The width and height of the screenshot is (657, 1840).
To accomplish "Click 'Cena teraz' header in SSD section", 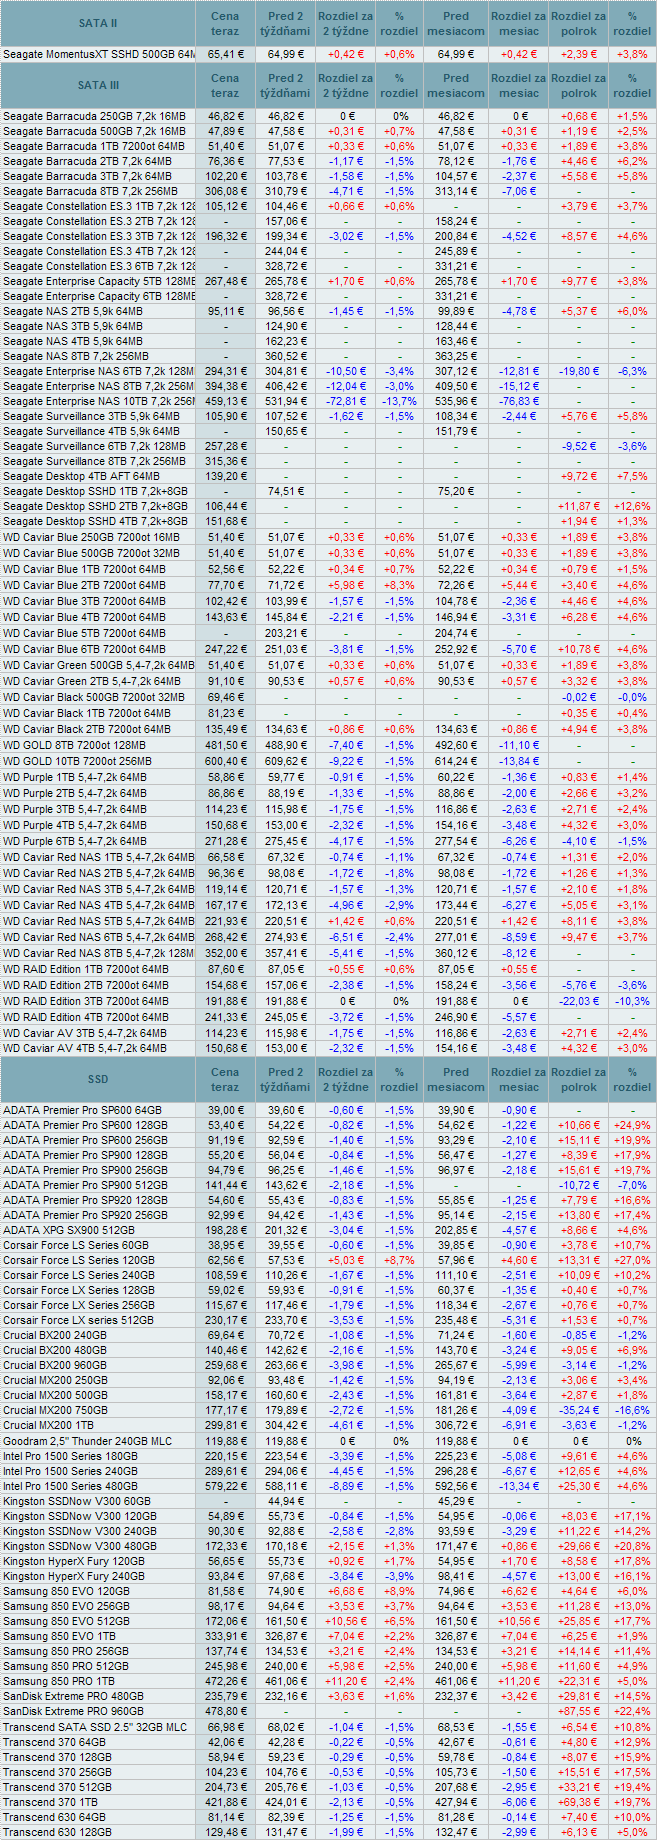I will [225, 1079].
